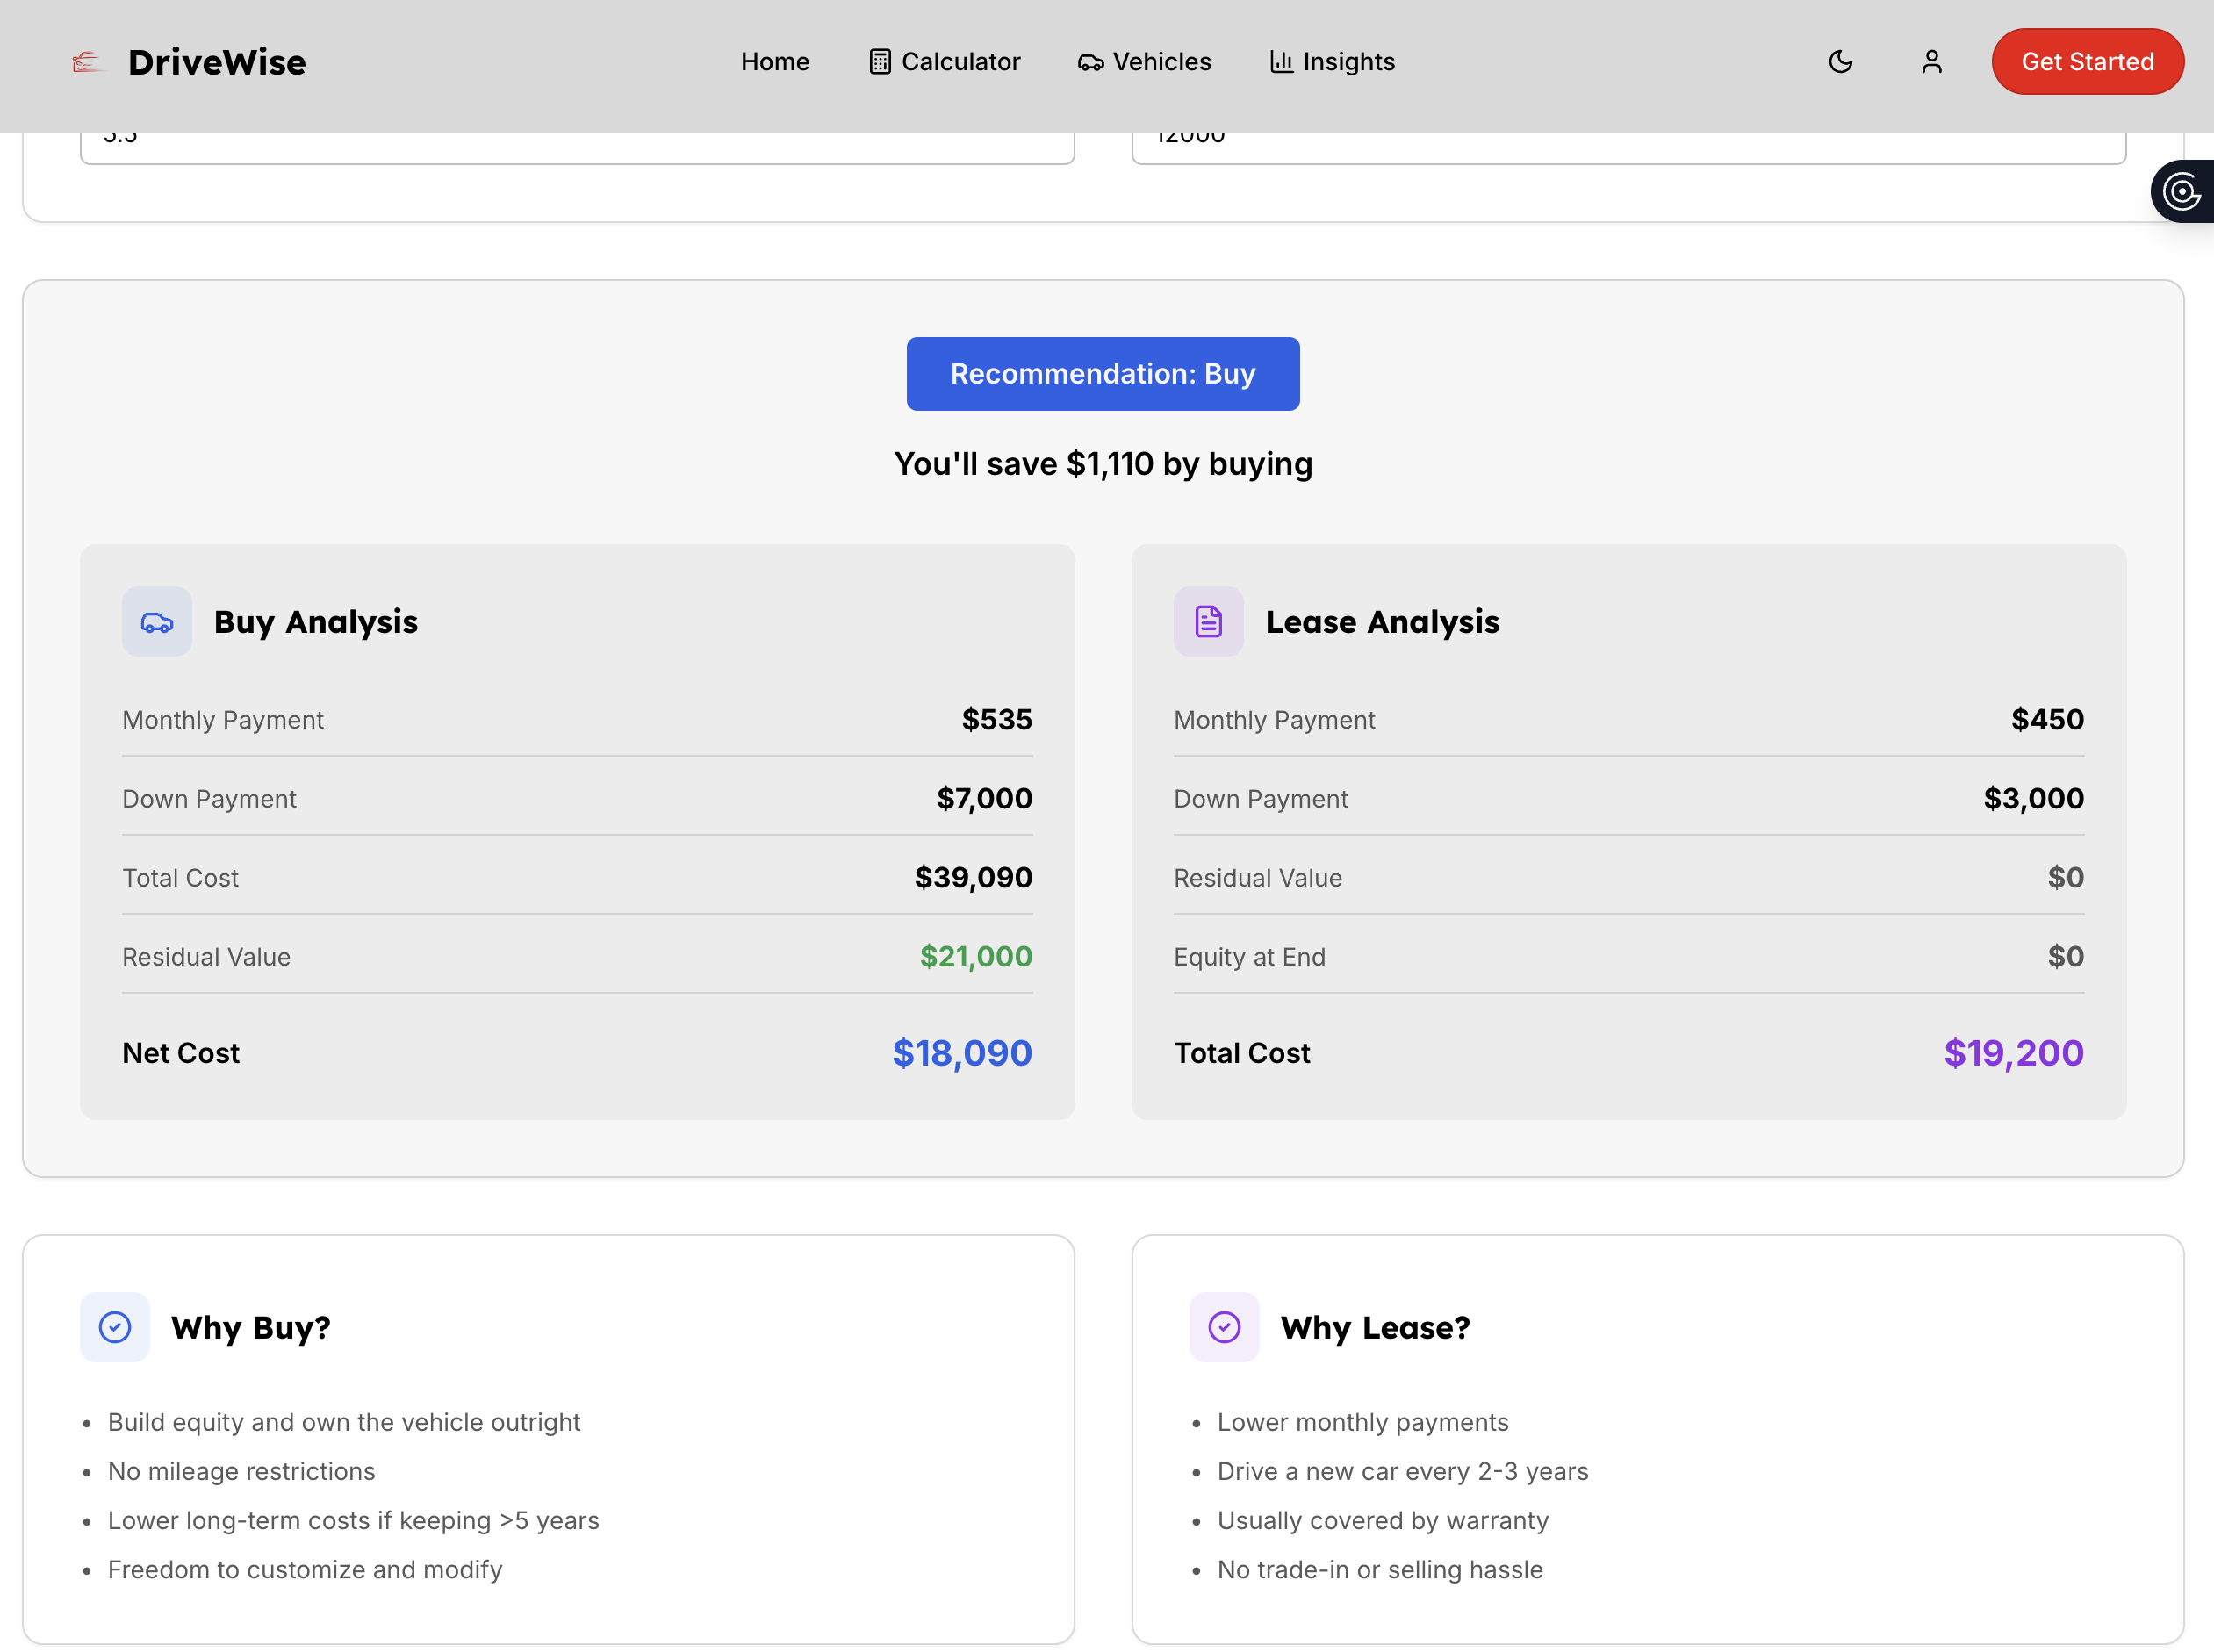Click the Why Buy checkmark icon
The height and width of the screenshot is (1652, 2214).
pos(115,1327)
